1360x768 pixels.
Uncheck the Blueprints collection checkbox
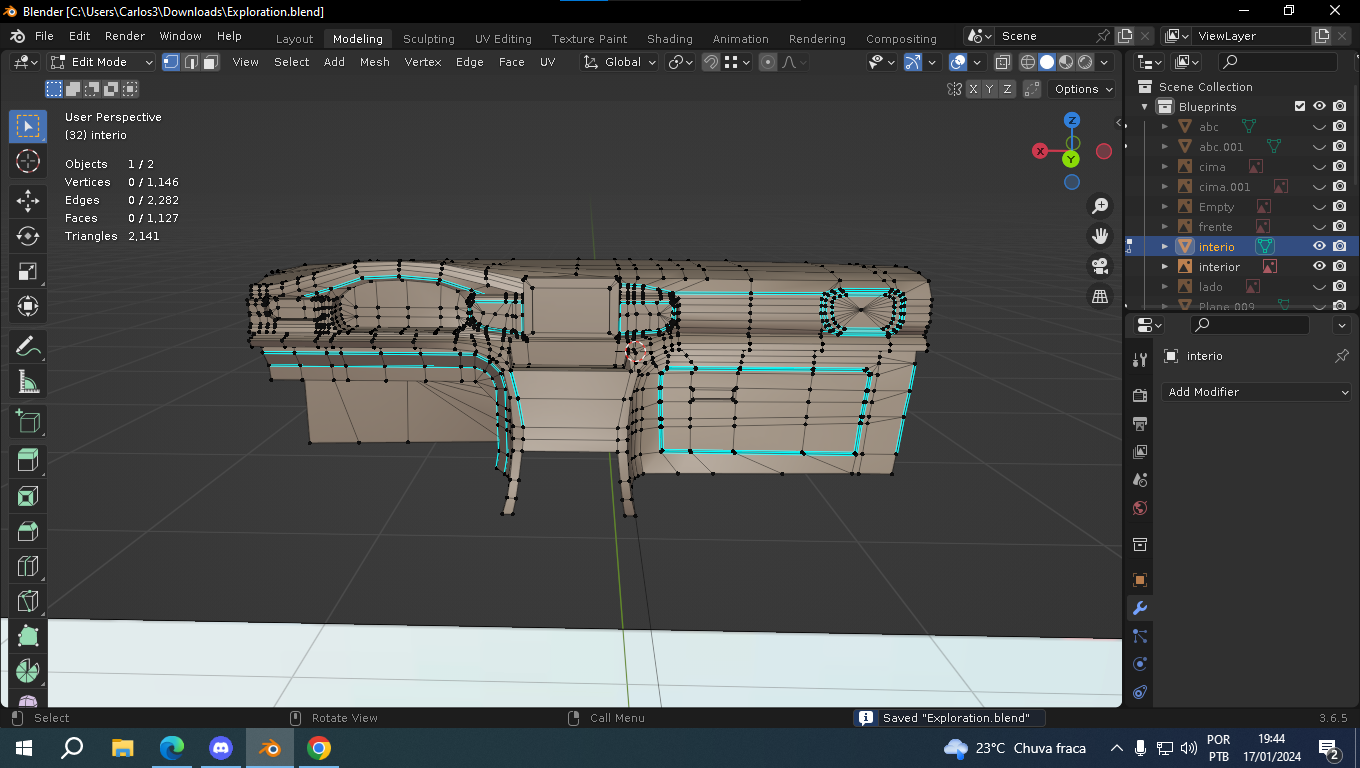tap(1299, 106)
